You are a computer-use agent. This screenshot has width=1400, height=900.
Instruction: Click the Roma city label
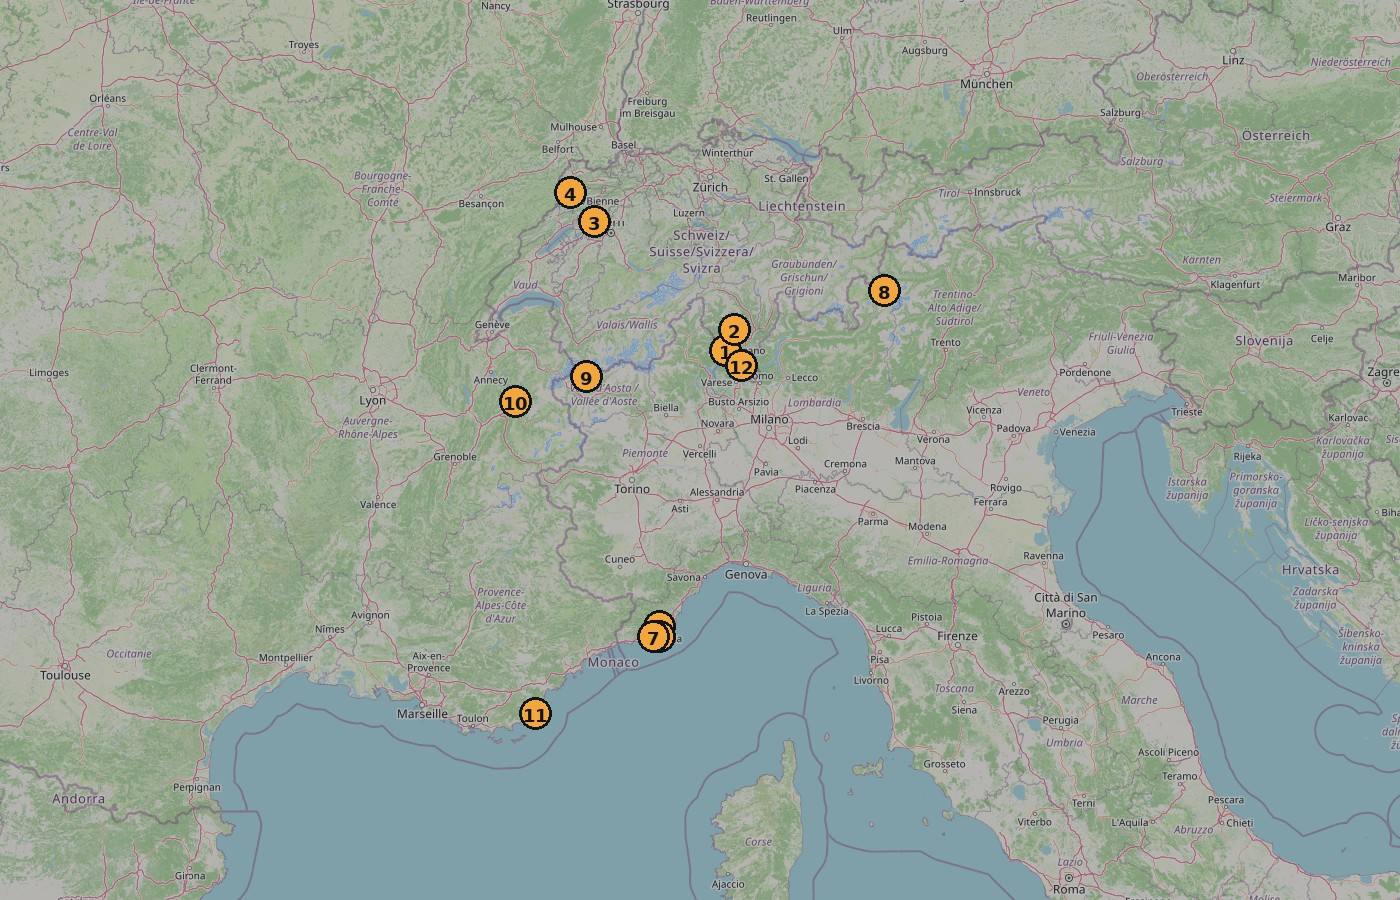1069,889
